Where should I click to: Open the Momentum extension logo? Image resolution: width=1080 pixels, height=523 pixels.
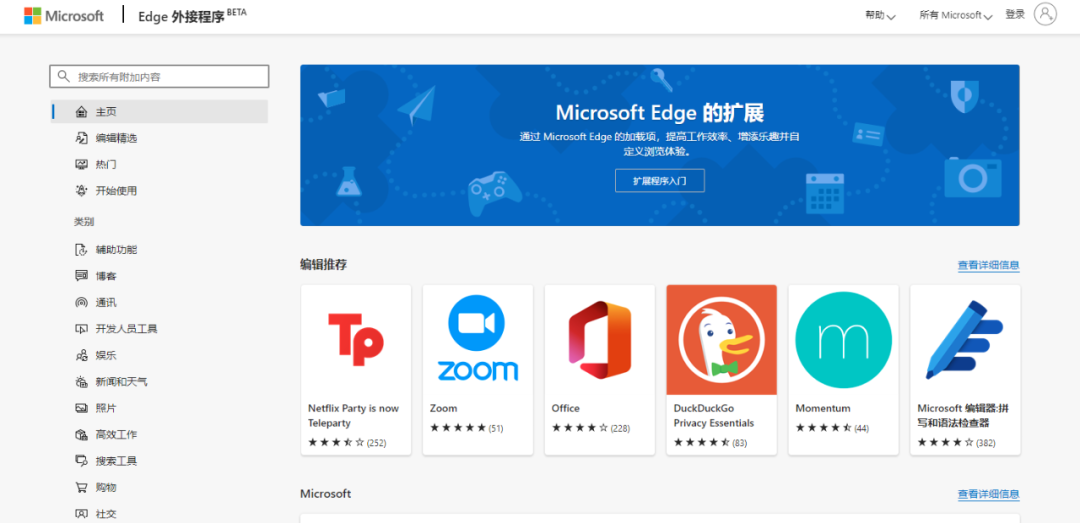pos(844,340)
